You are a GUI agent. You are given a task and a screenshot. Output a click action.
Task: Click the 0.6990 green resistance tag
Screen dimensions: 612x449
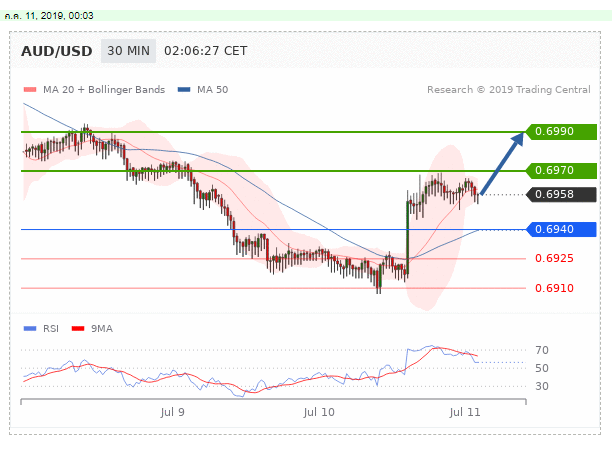tap(561, 132)
